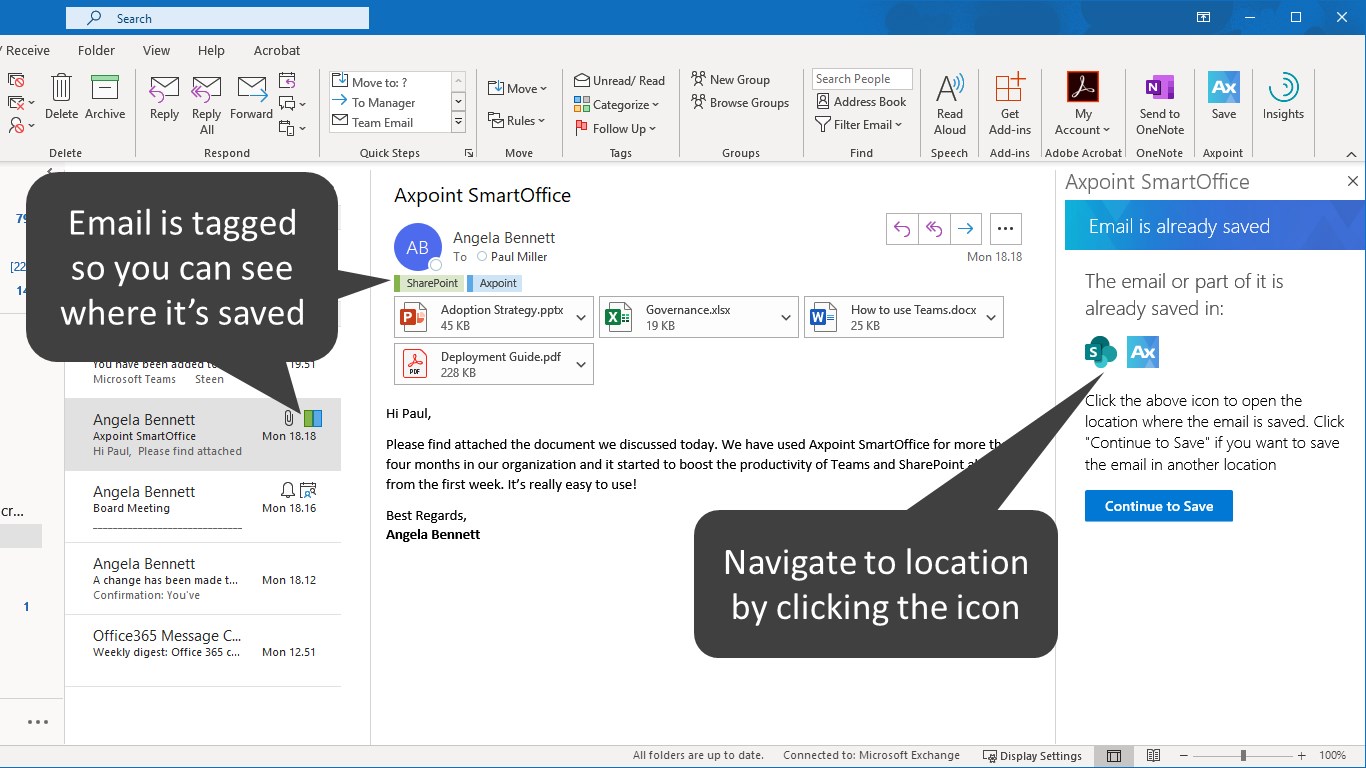Screen dimensions: 1366x768
Task: Click the reminder bell on Board Meeting message
Action: click(x=288, y=490)
